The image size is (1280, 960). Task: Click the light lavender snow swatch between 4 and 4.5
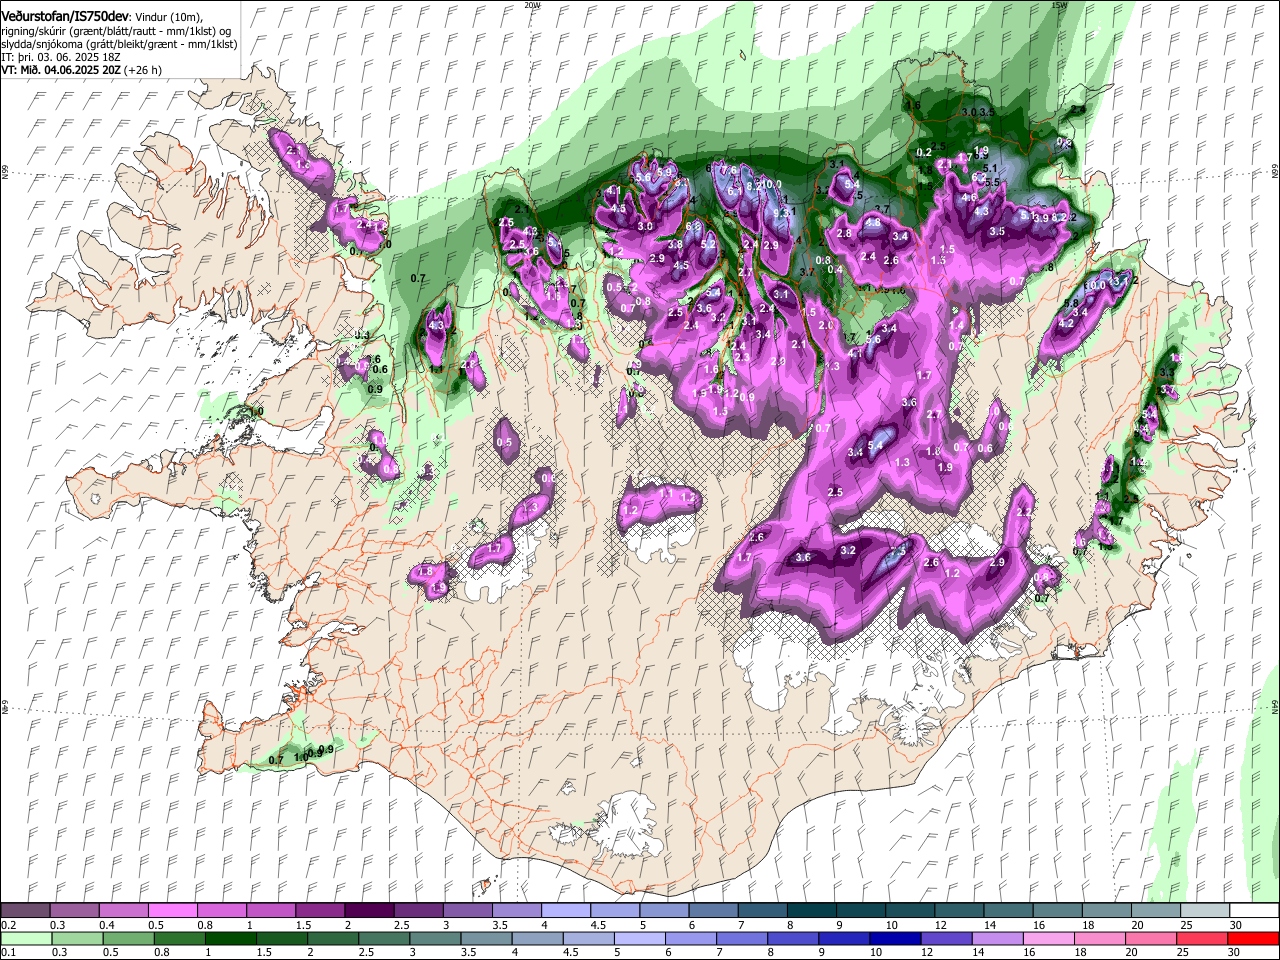[x=565, y=911]
